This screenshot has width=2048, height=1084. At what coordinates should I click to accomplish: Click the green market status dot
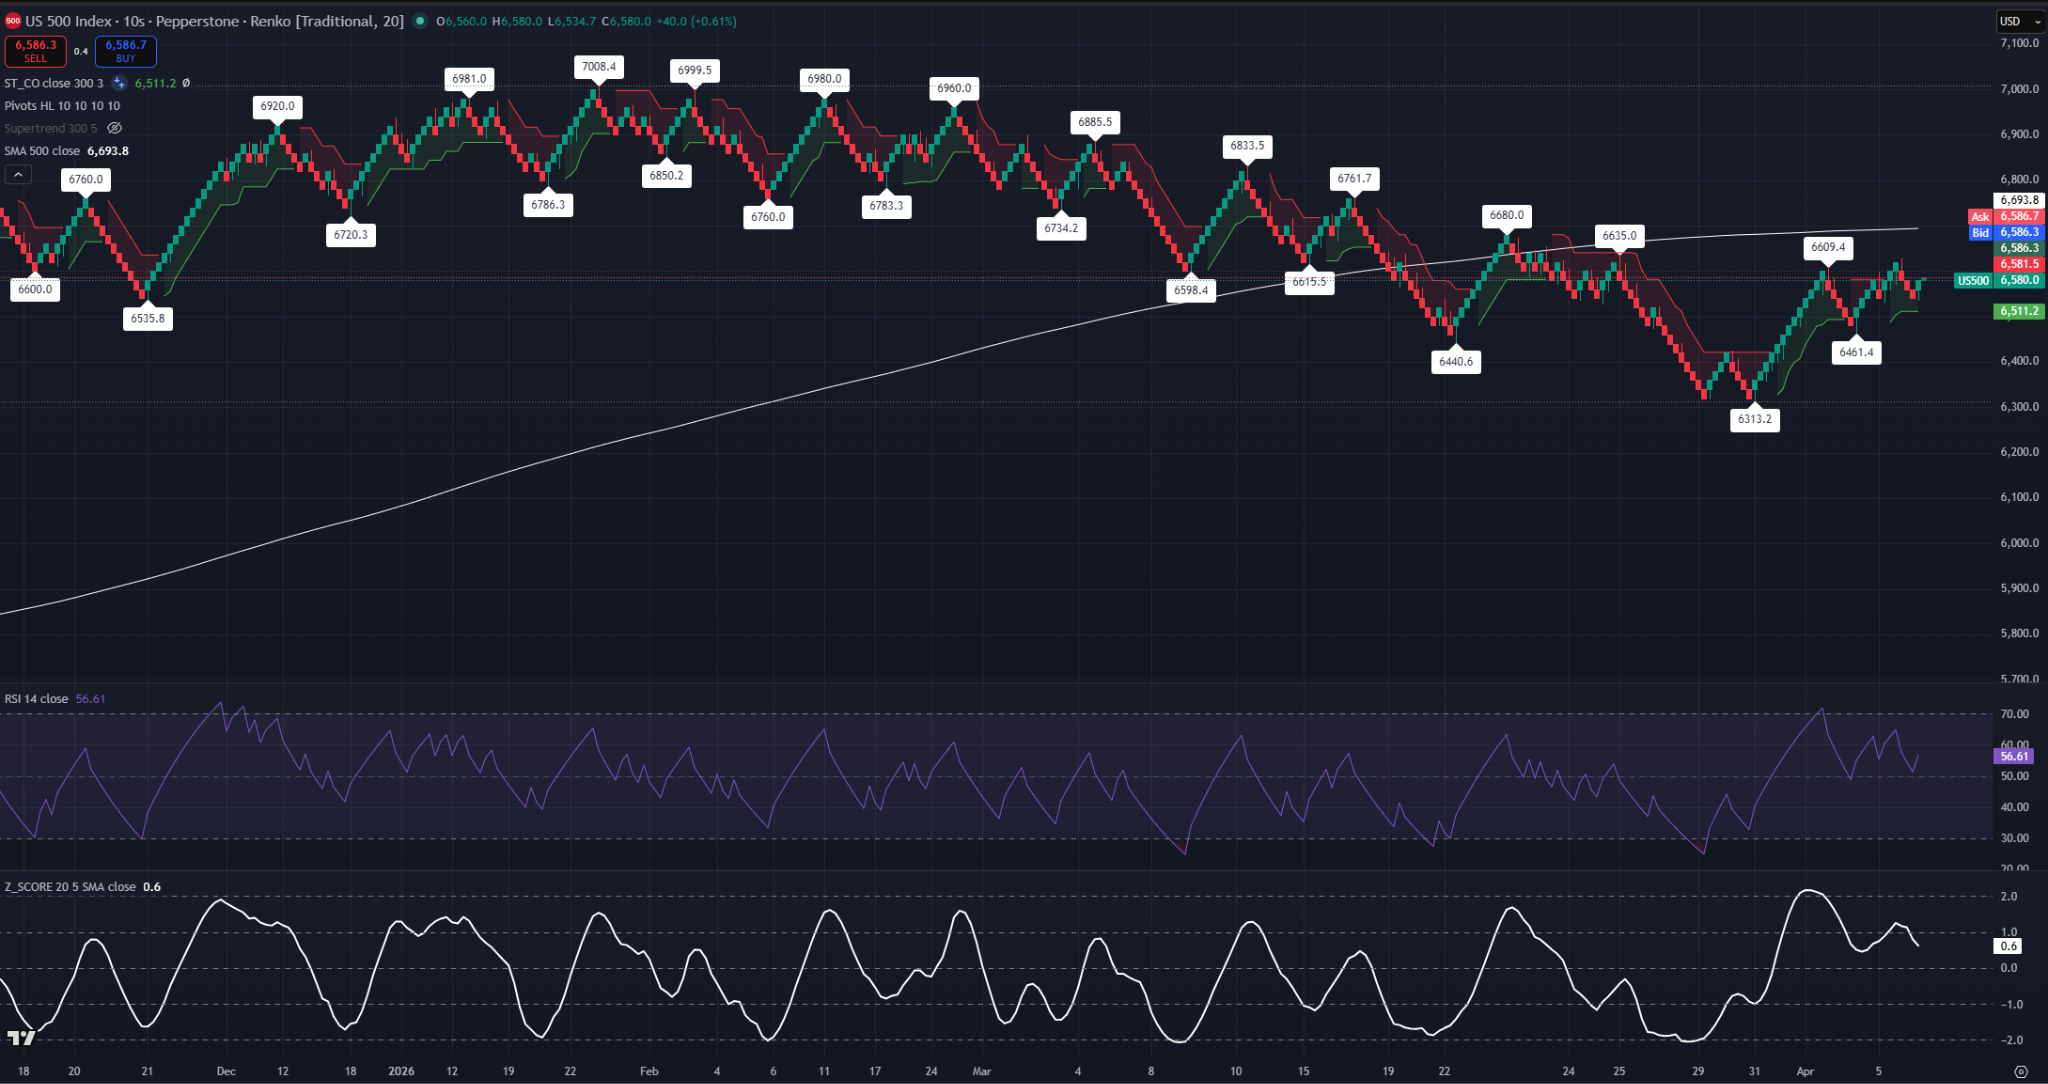coord(420,21)
